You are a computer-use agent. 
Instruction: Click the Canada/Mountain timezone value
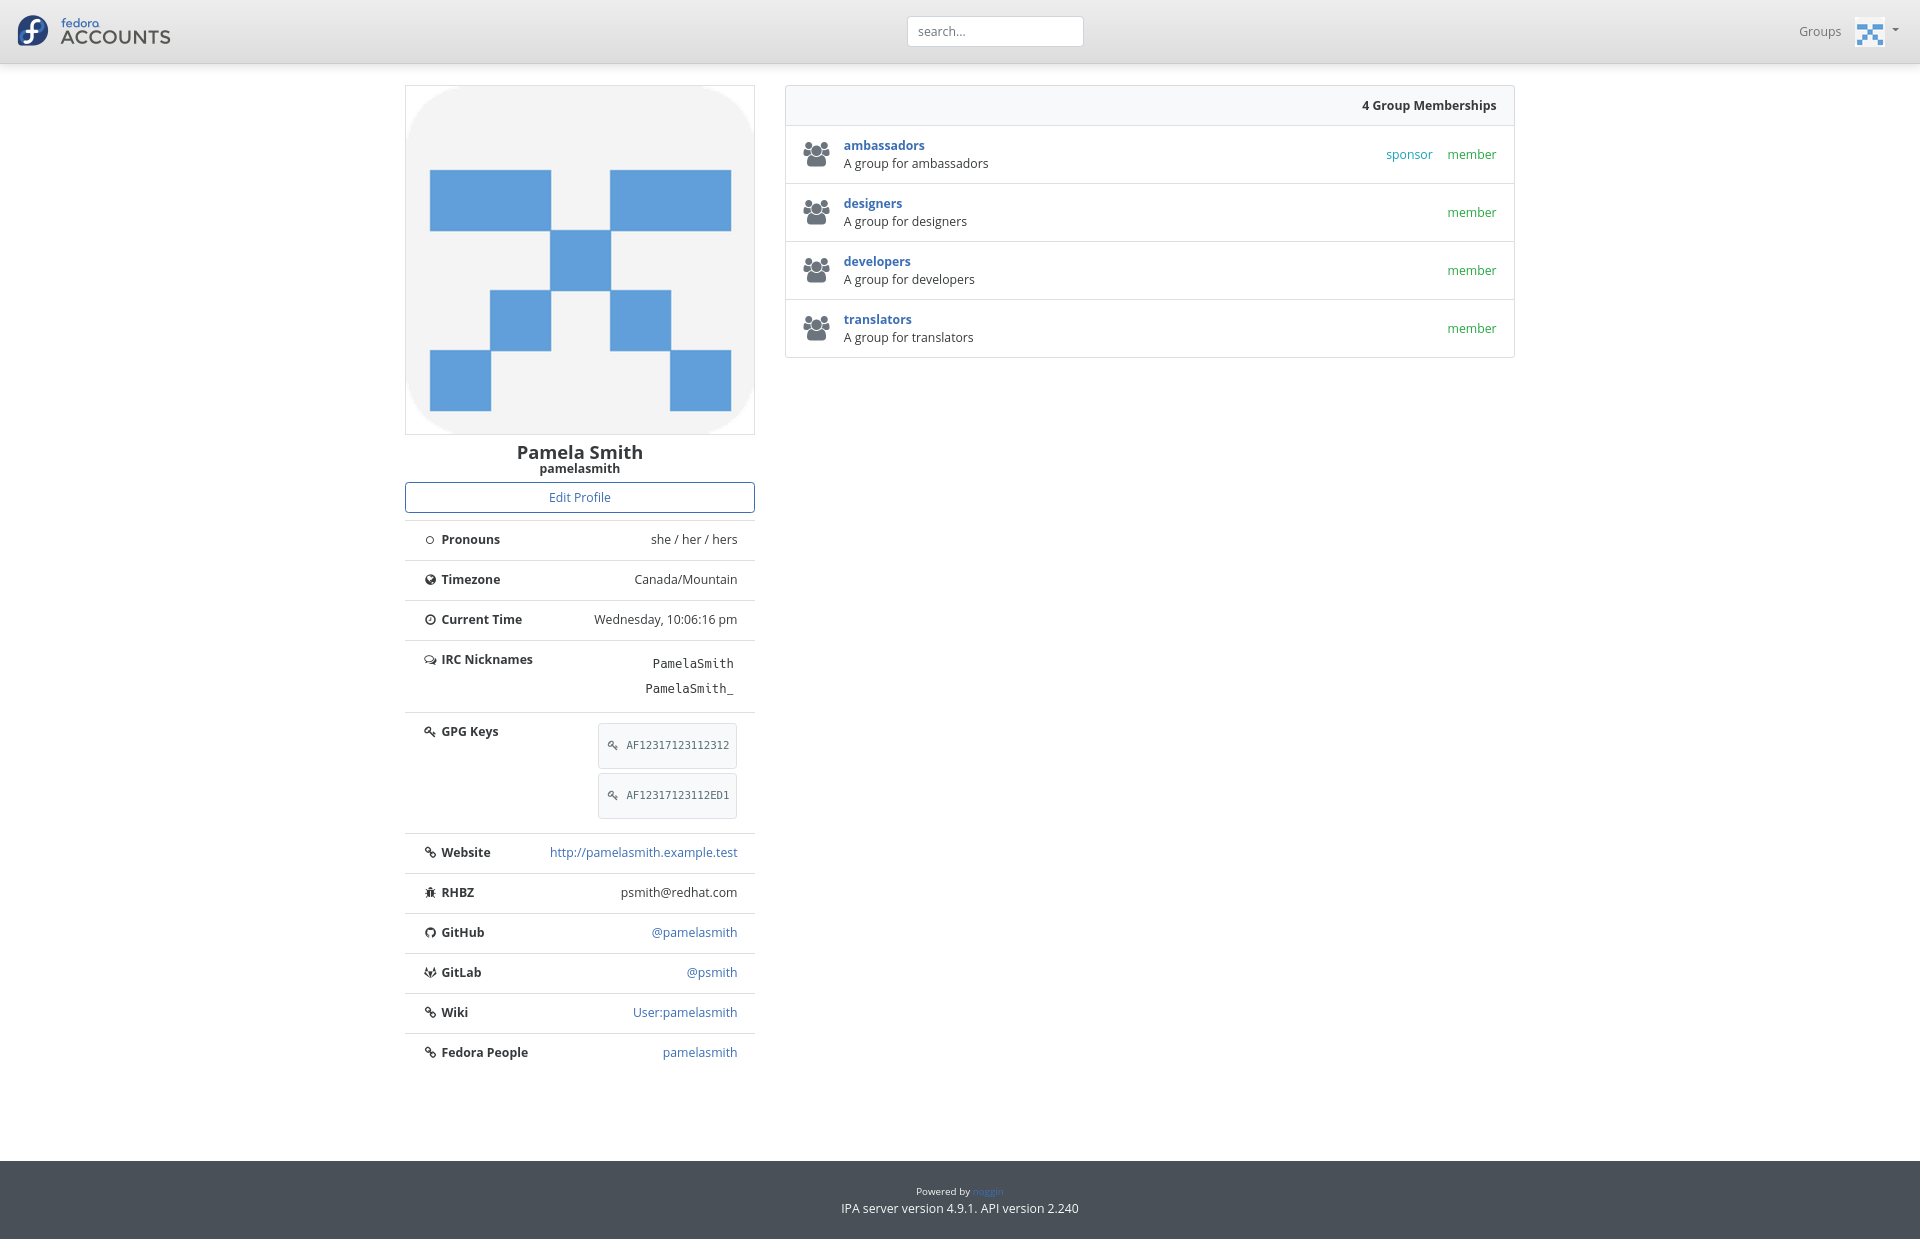click(686, 580)
